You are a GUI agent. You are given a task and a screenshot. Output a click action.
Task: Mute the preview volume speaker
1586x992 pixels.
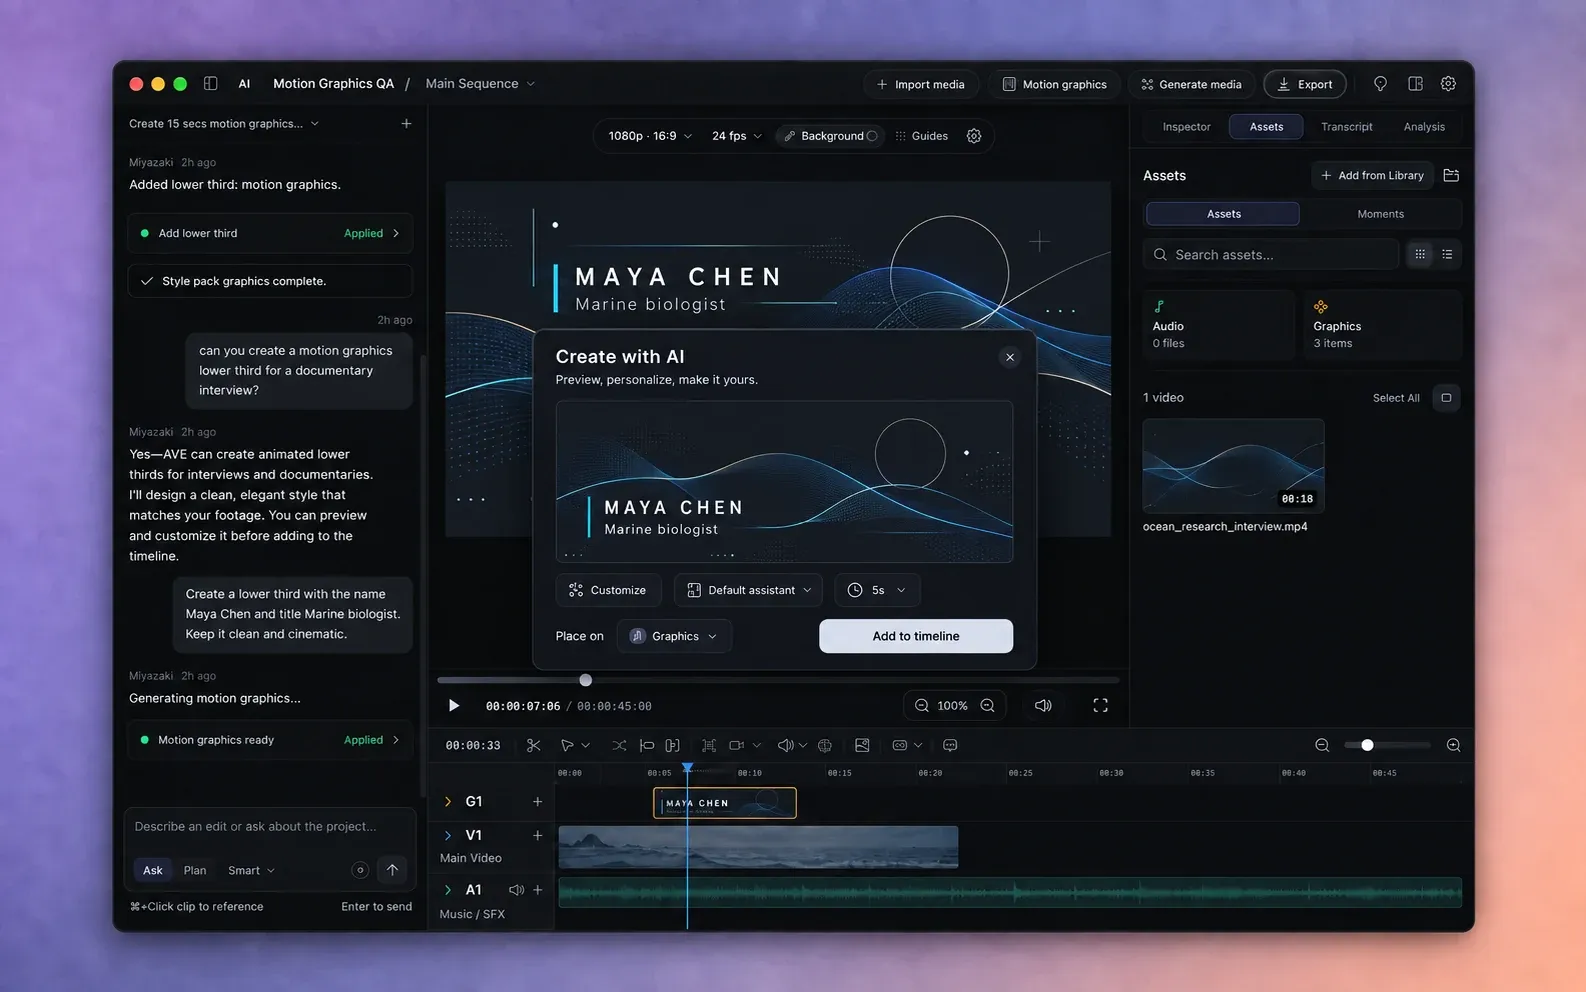point(1043,705)
